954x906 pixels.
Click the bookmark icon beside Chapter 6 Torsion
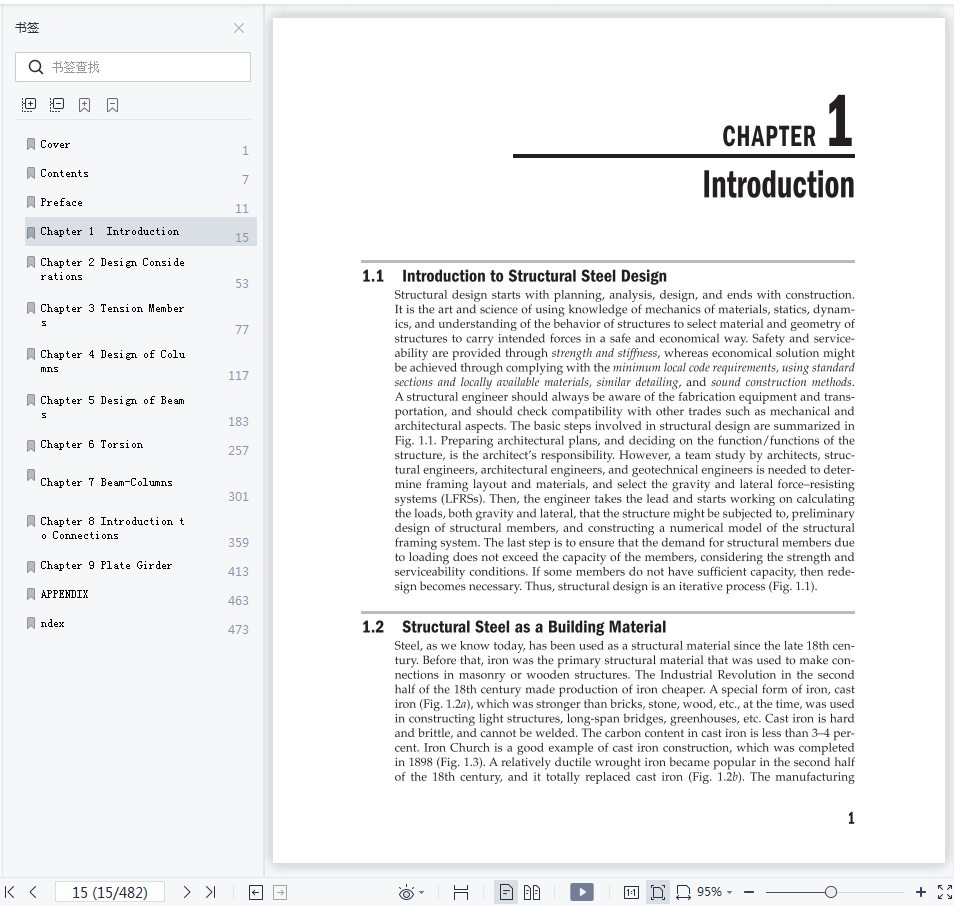coord(30,445)
